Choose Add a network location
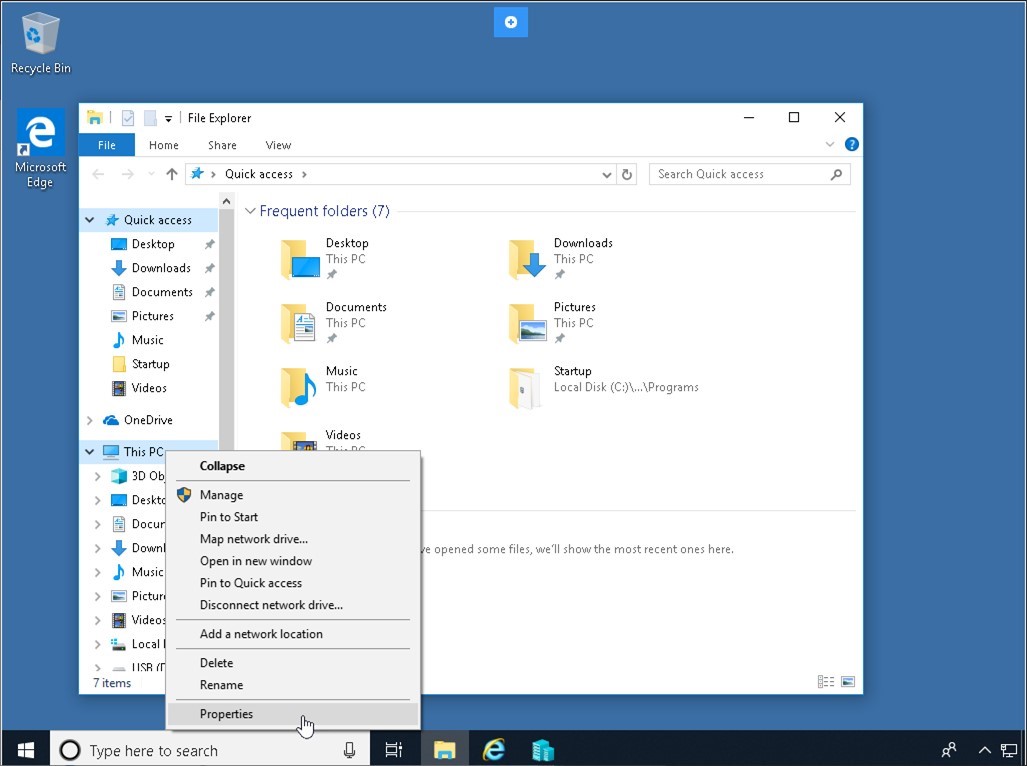 tap(293, 634)
